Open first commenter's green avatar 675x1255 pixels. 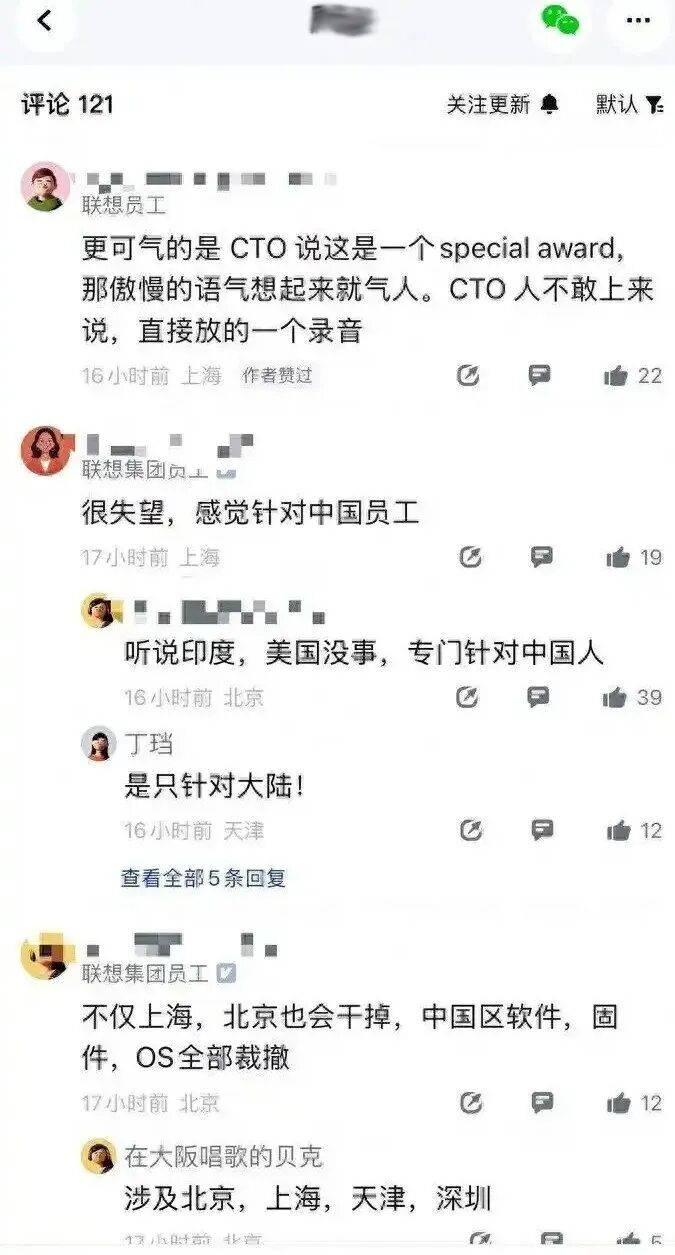pos(46,186)
